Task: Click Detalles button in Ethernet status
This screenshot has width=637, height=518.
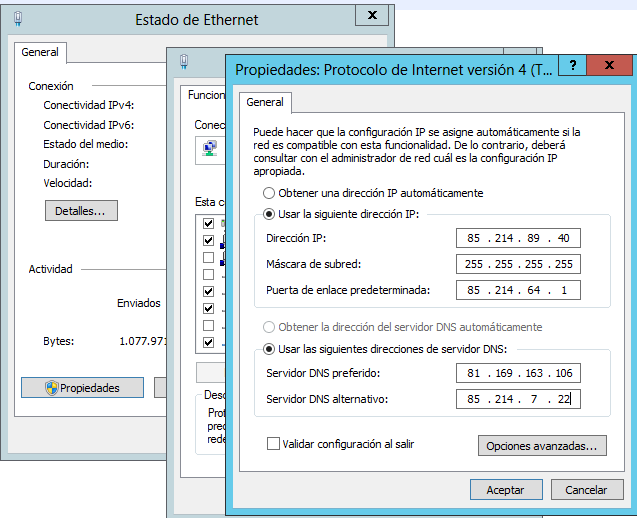Action: (x=81, y=210)
